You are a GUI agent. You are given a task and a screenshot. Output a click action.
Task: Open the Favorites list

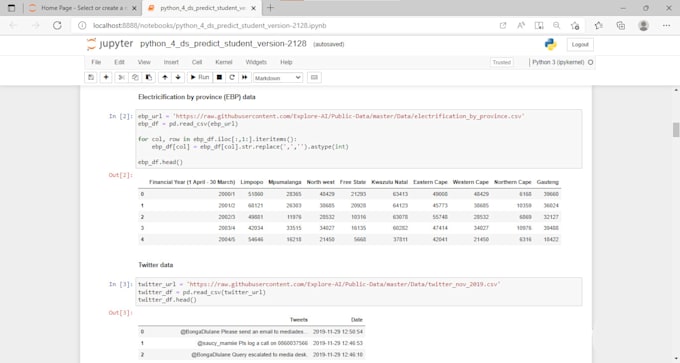click(x=599, y=26)
